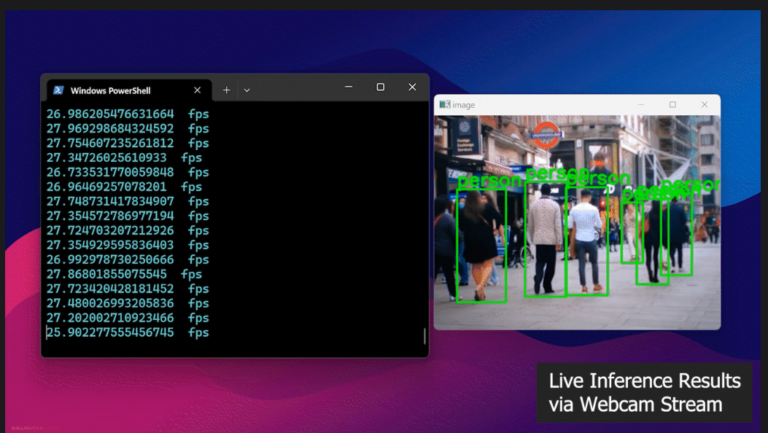Expand the new tab profile dropdown chevron
768x433 pixels.
click(x=247, y=90)
